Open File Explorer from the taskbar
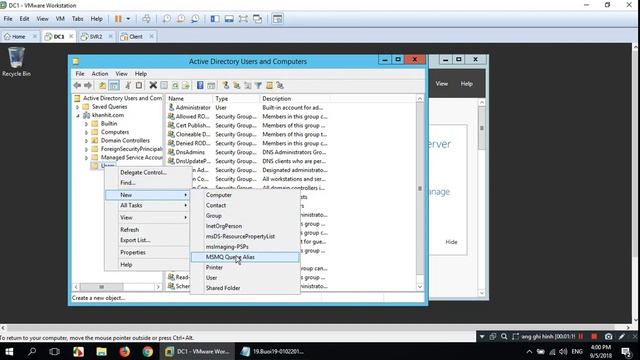The width and height of the screenshot is (640, 360). pos(101,351)
